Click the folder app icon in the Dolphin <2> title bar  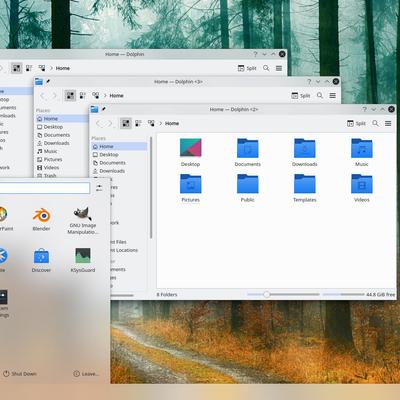coord(94,109)
